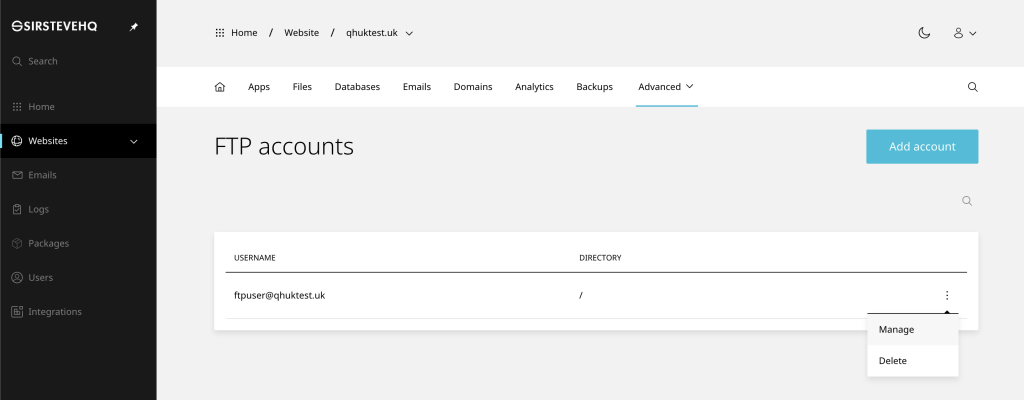Switch to the Apps tab
The height and width of the screenshot is (400, 1024).
point(259,87)
